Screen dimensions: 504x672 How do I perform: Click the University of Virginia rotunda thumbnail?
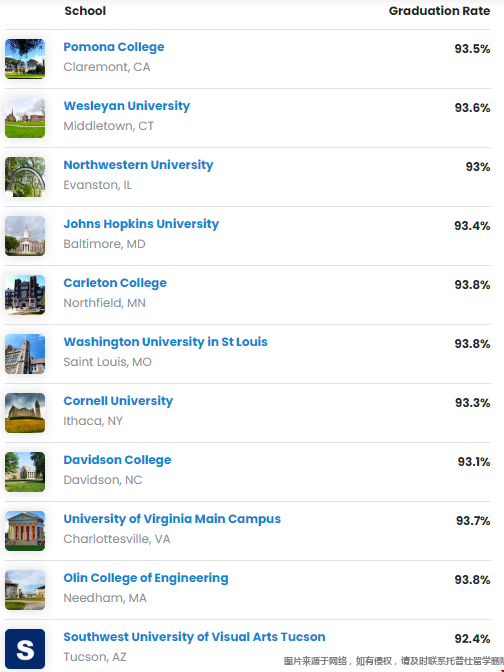tap(25, 531)
